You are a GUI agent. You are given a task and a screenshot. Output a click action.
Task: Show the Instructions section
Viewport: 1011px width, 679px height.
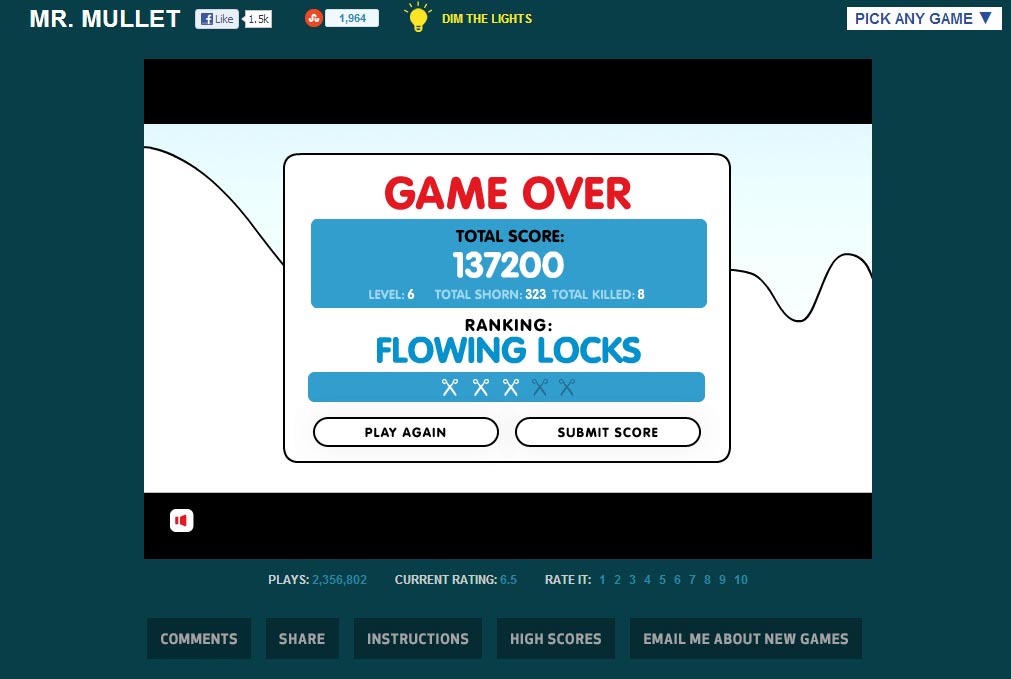pos(418,639)
